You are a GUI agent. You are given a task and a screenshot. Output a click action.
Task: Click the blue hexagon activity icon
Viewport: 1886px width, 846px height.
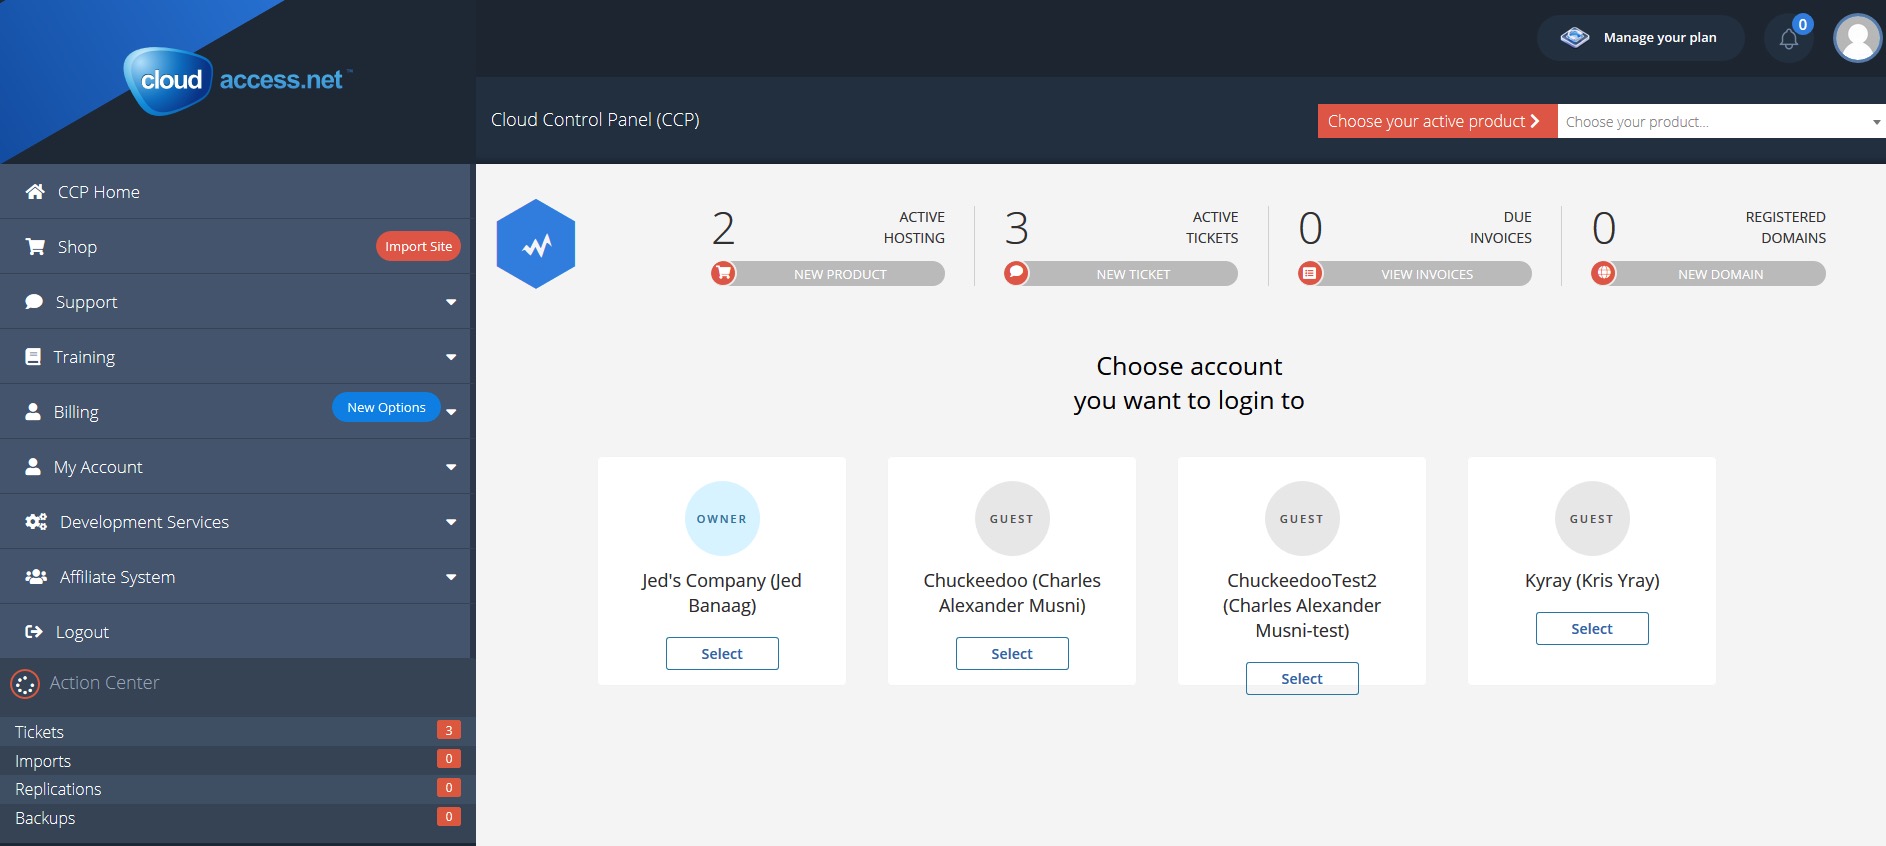pos(536,244)
